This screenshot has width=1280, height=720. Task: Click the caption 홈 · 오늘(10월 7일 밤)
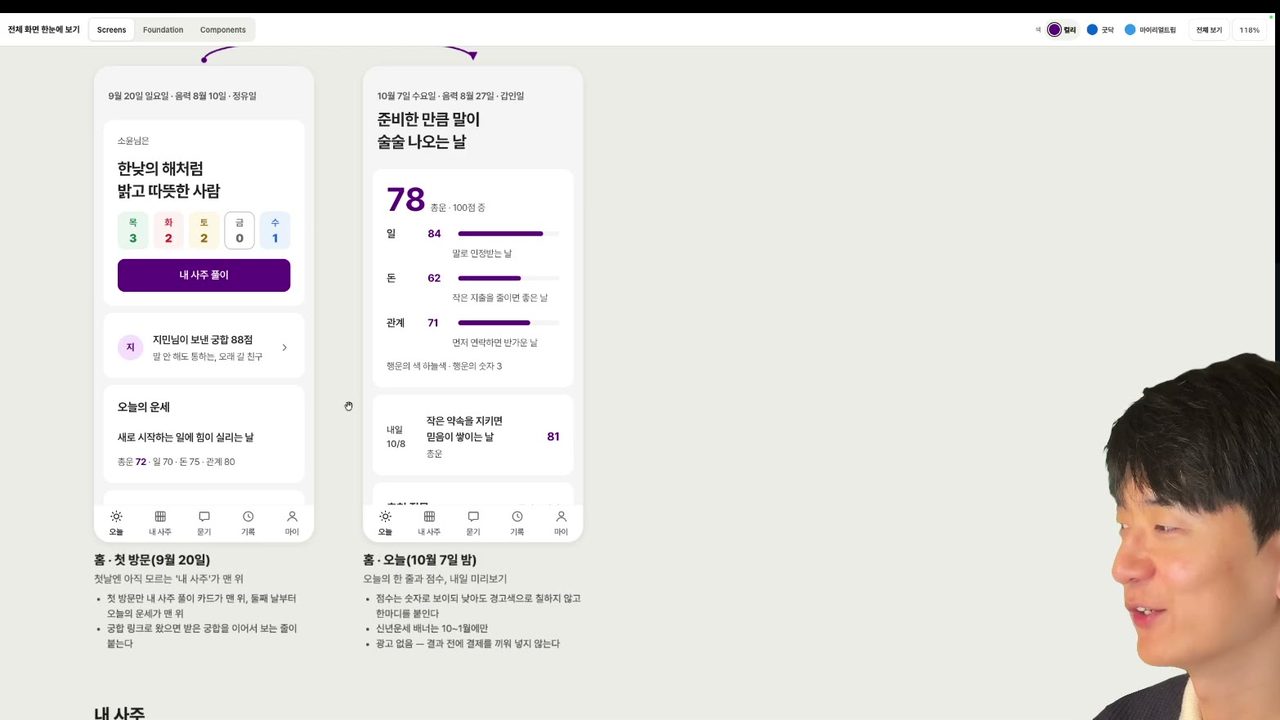pos(420,560)
